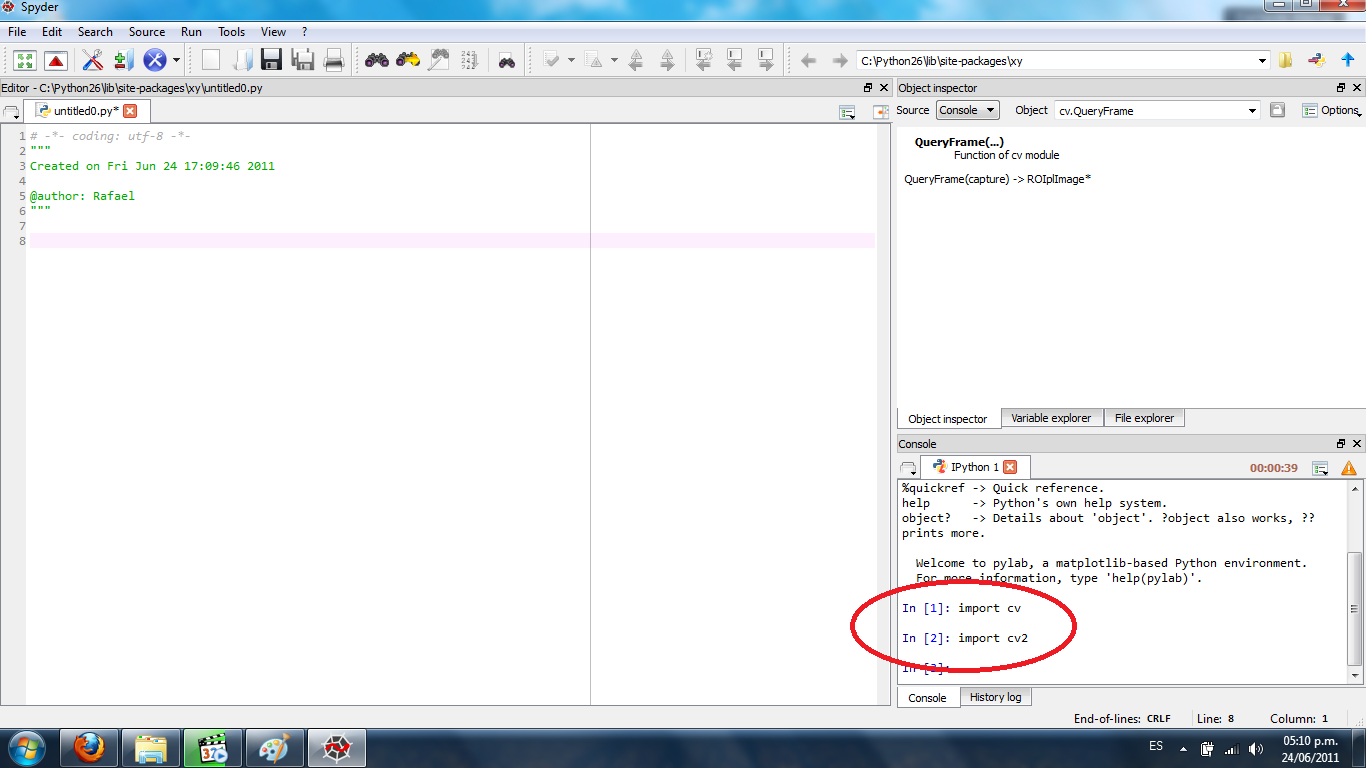The width and height of the screenshot is (1366, 768).
Task: Open the editor tab browse dropdown
Action: coord(11,113)
